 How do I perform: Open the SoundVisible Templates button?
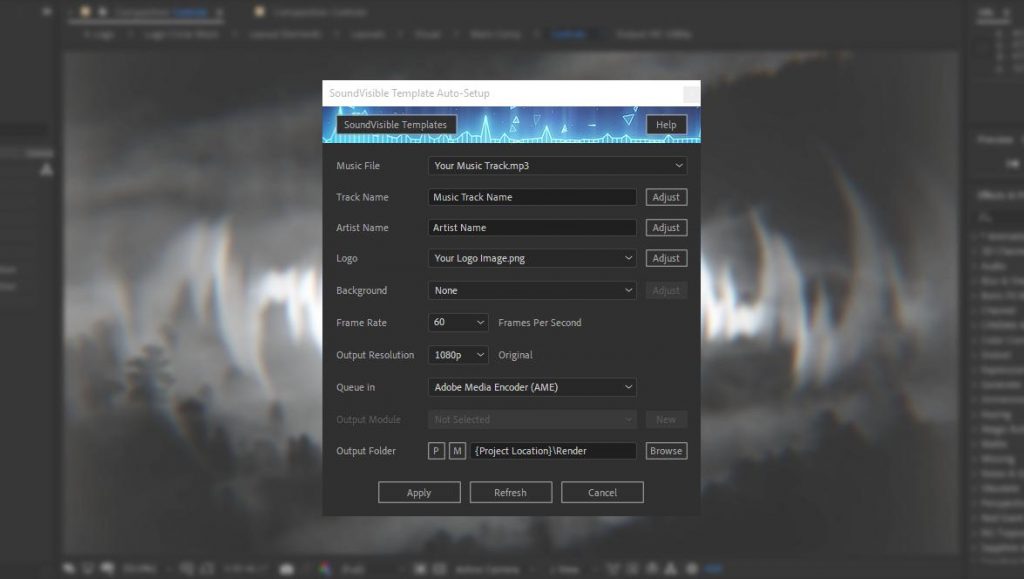click(396, 125)
